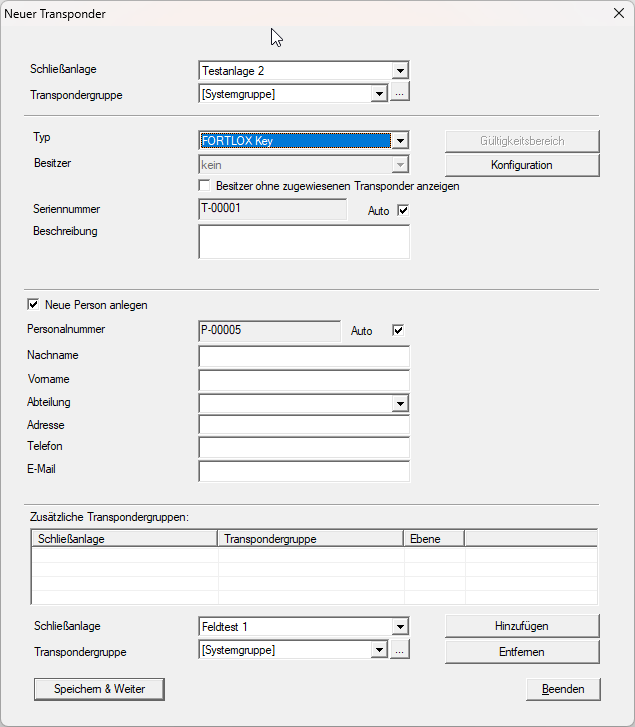Click the Entfernen button

[521, 651]
